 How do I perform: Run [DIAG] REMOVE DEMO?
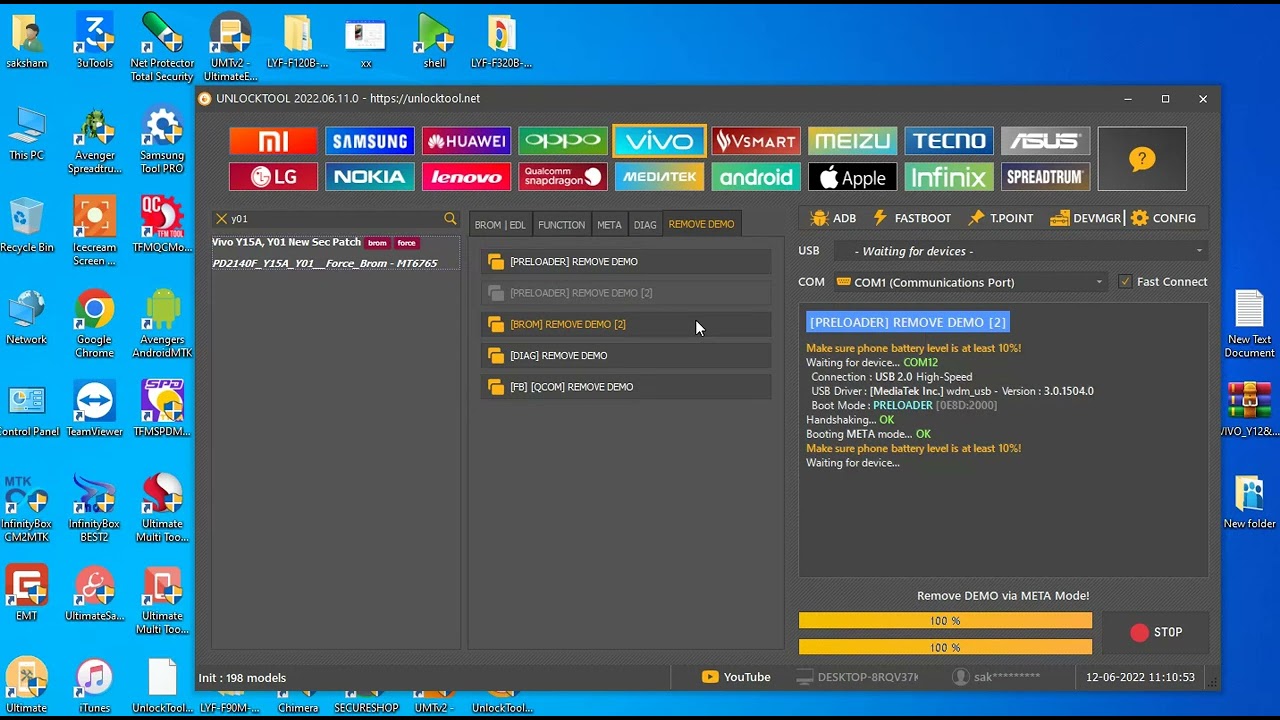(626, 355)
